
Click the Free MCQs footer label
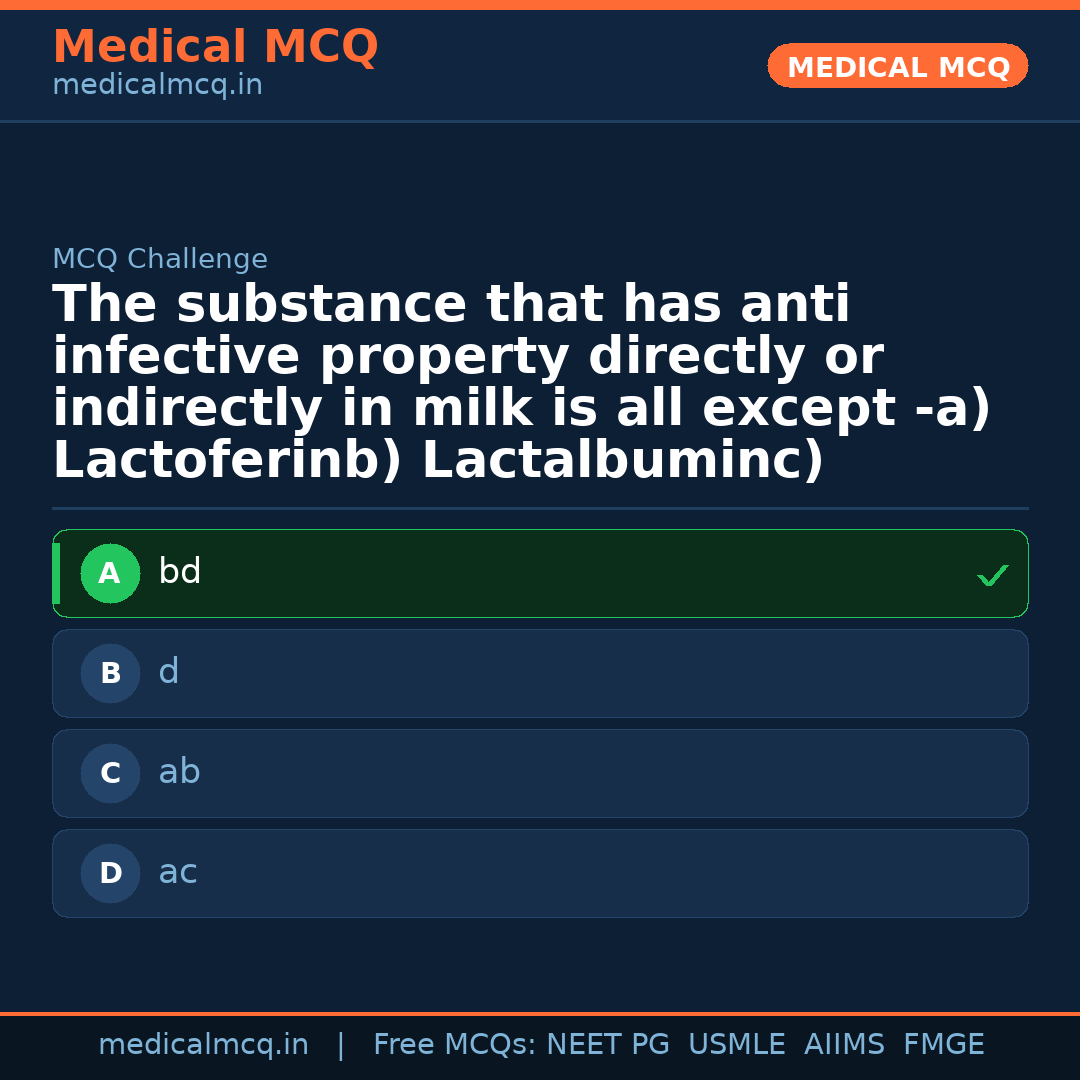(x=454, y=1045)
